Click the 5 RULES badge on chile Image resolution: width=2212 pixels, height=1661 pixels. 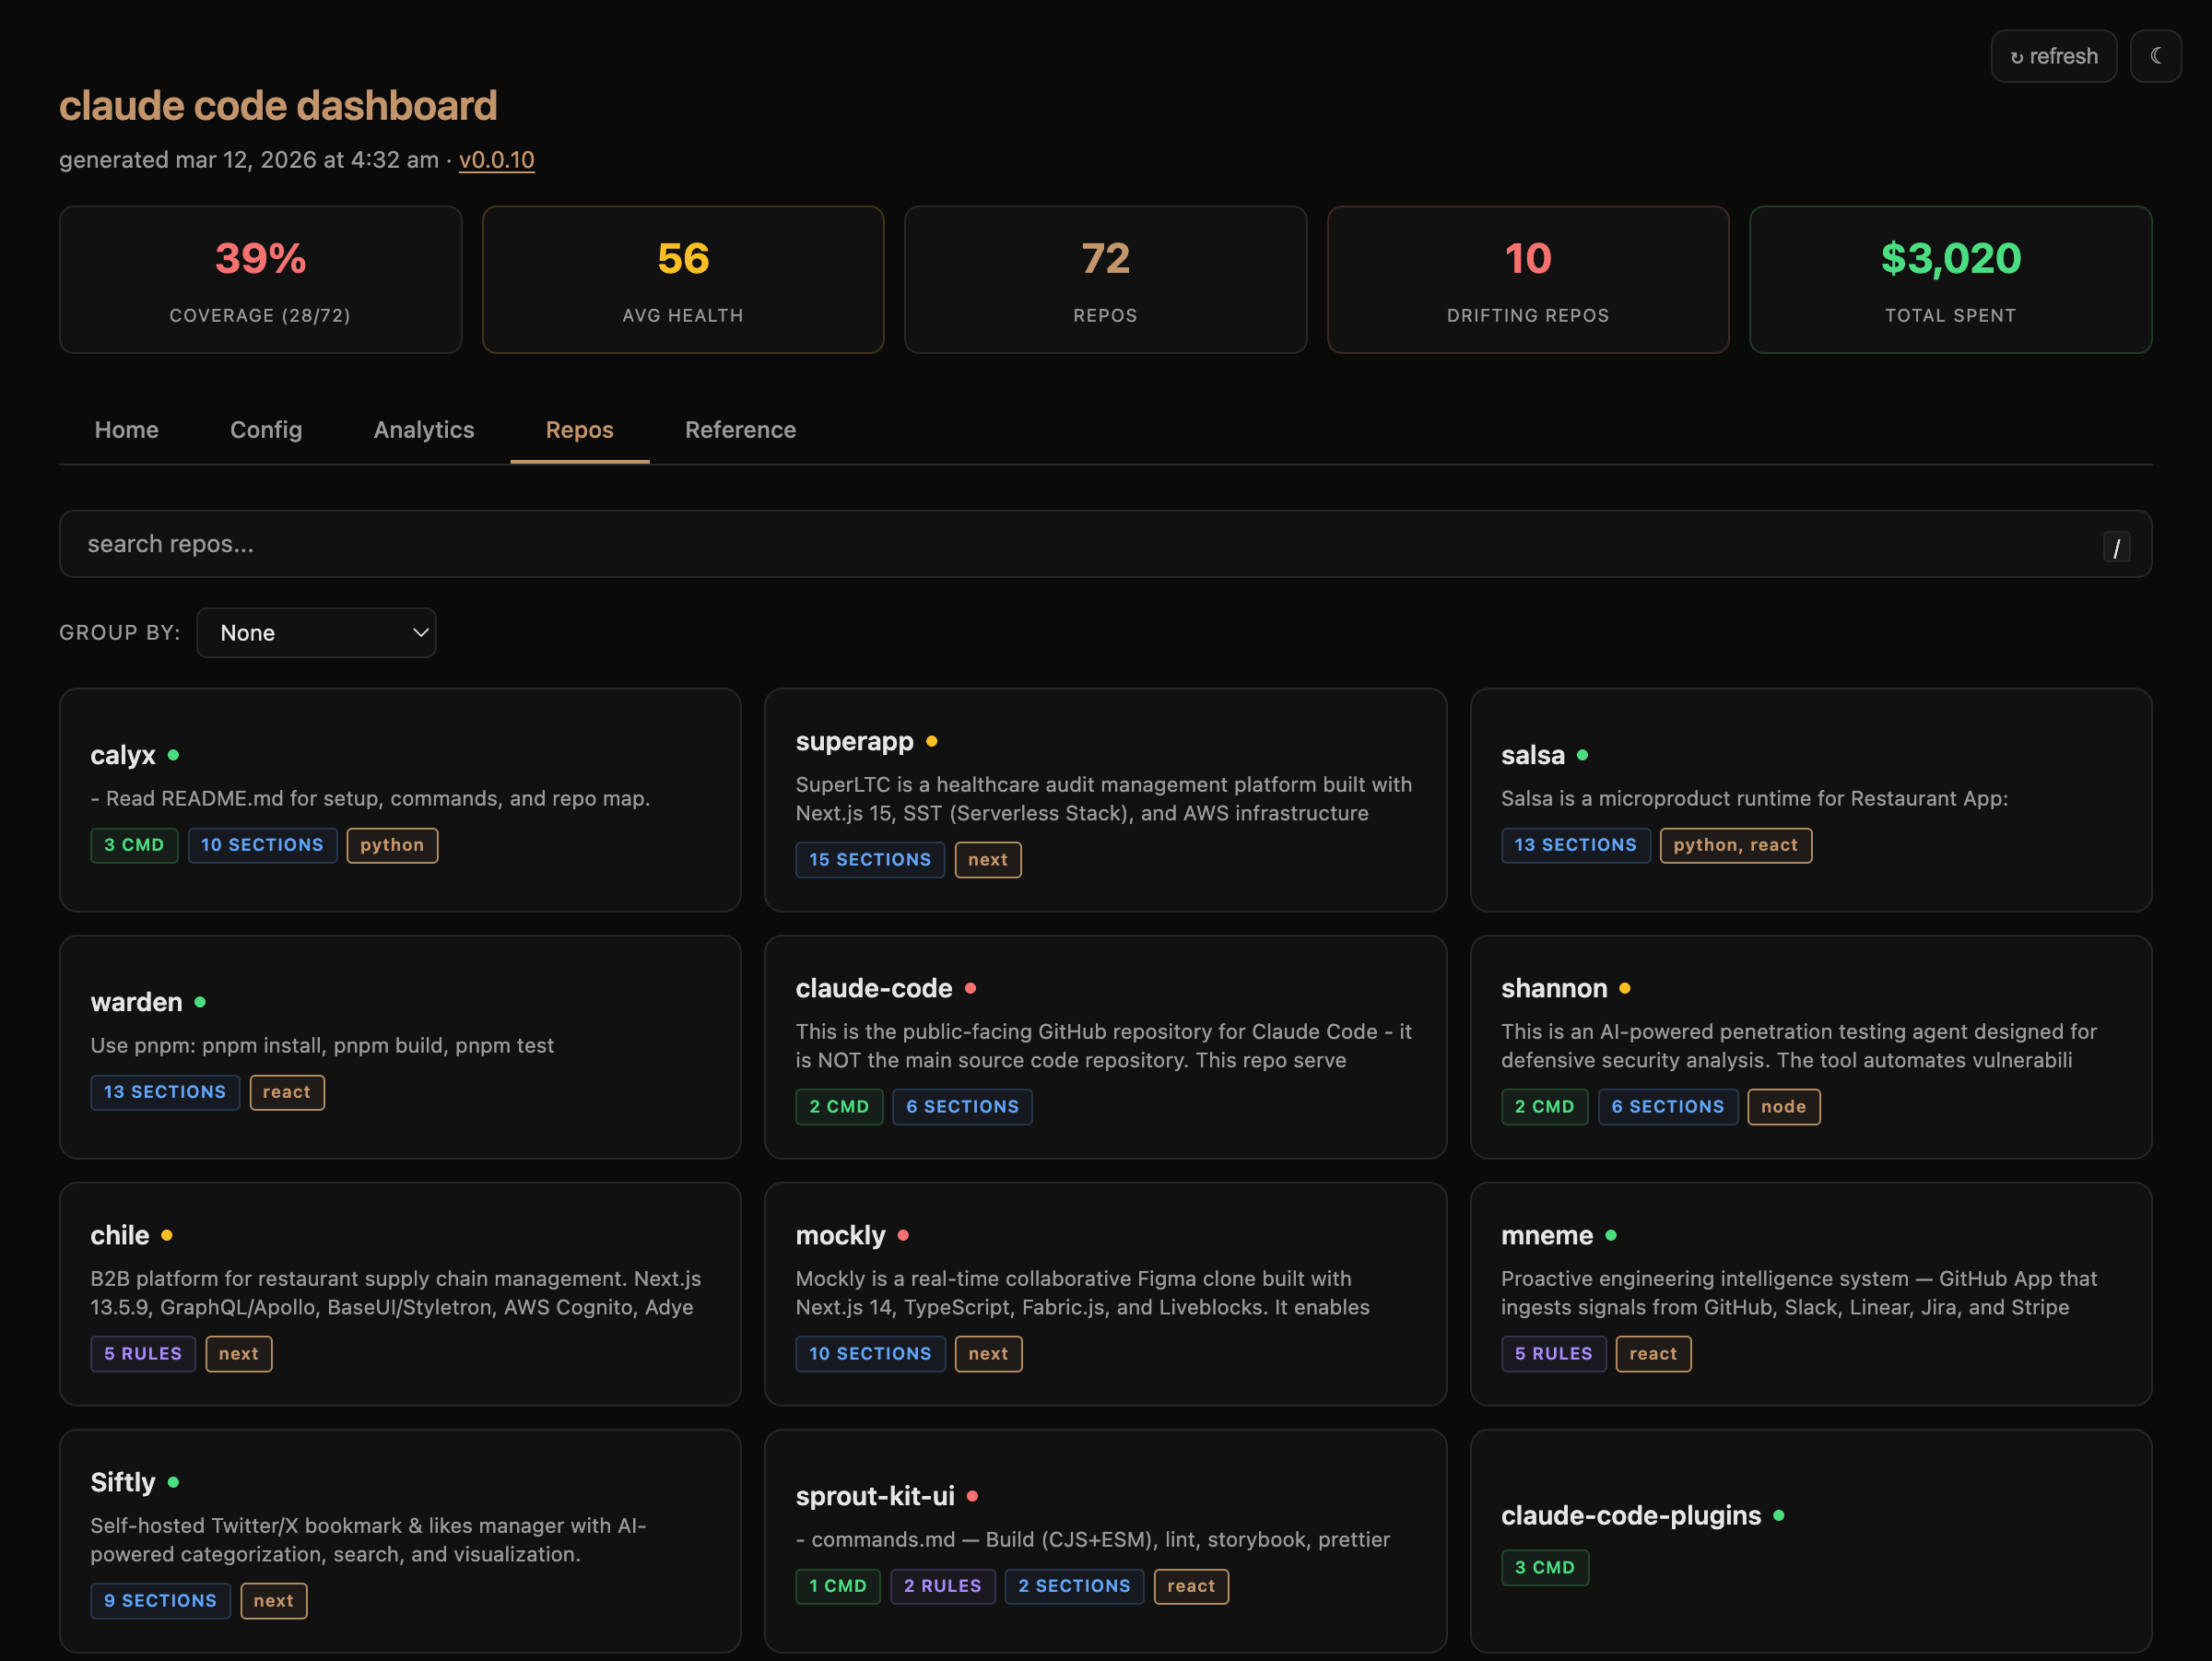point(143,1354)
